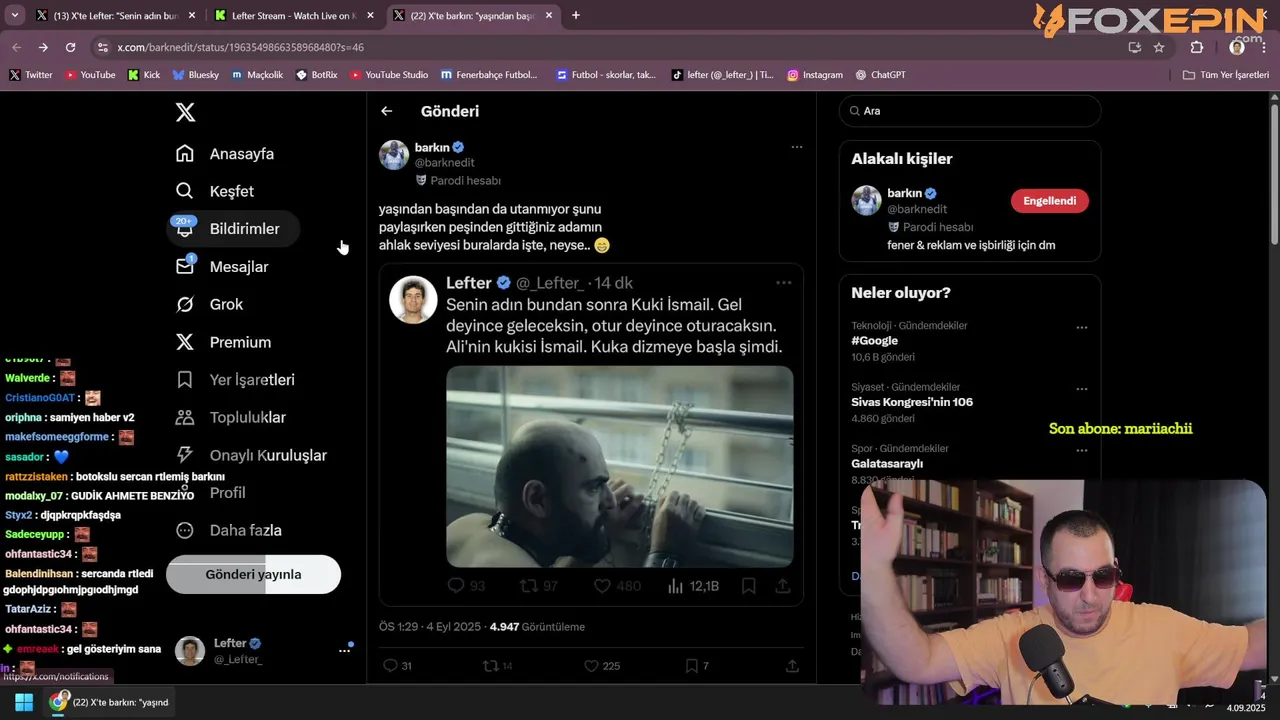Screen dimensions: 1280x720
Task: Open the Maçkolik bookmark
Action: [257, 75]
